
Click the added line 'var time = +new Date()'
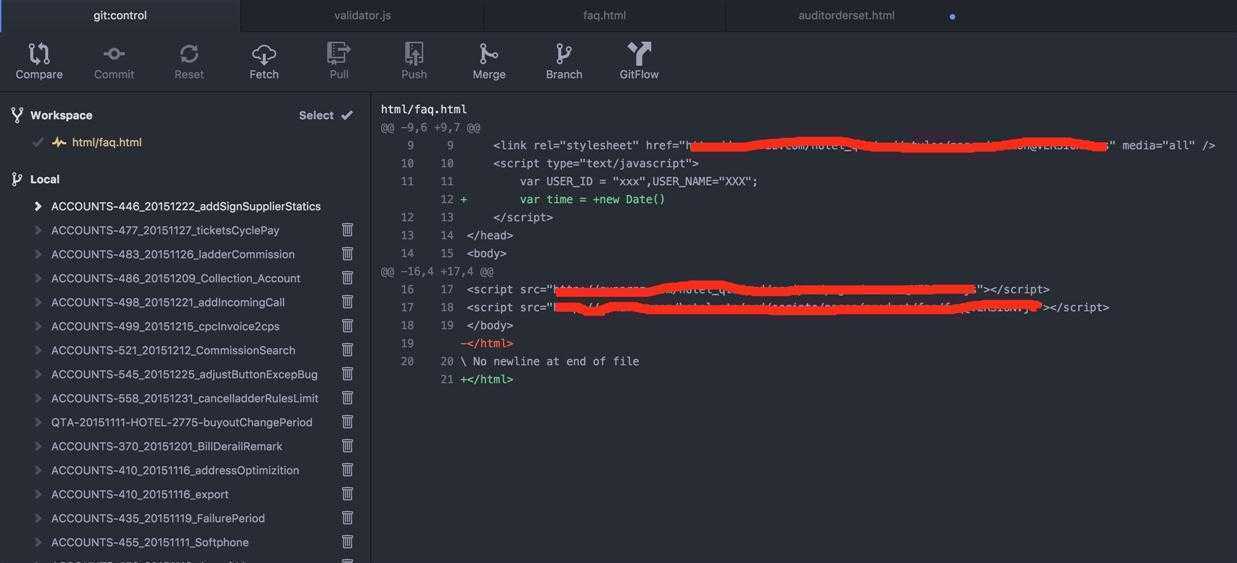[x=592, y=199]
